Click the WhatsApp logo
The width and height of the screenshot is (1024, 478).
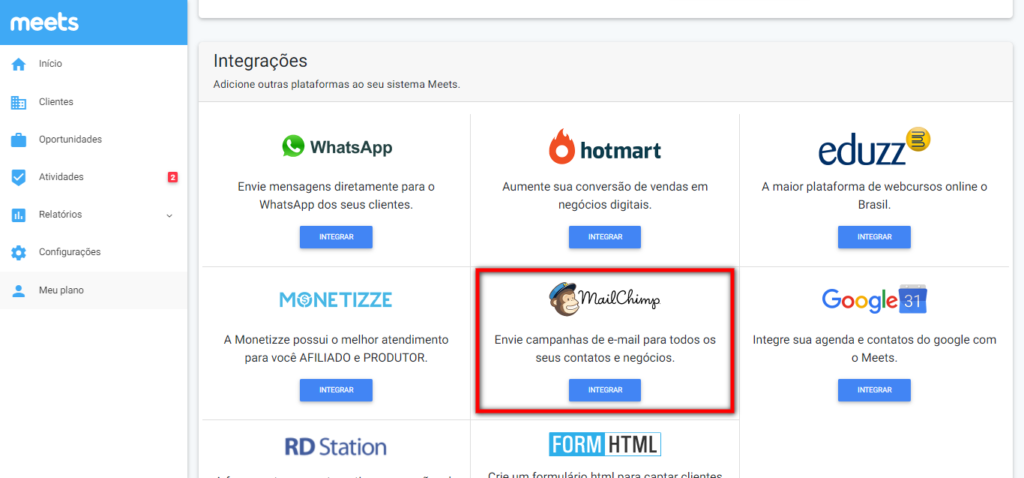coord(337,146)
